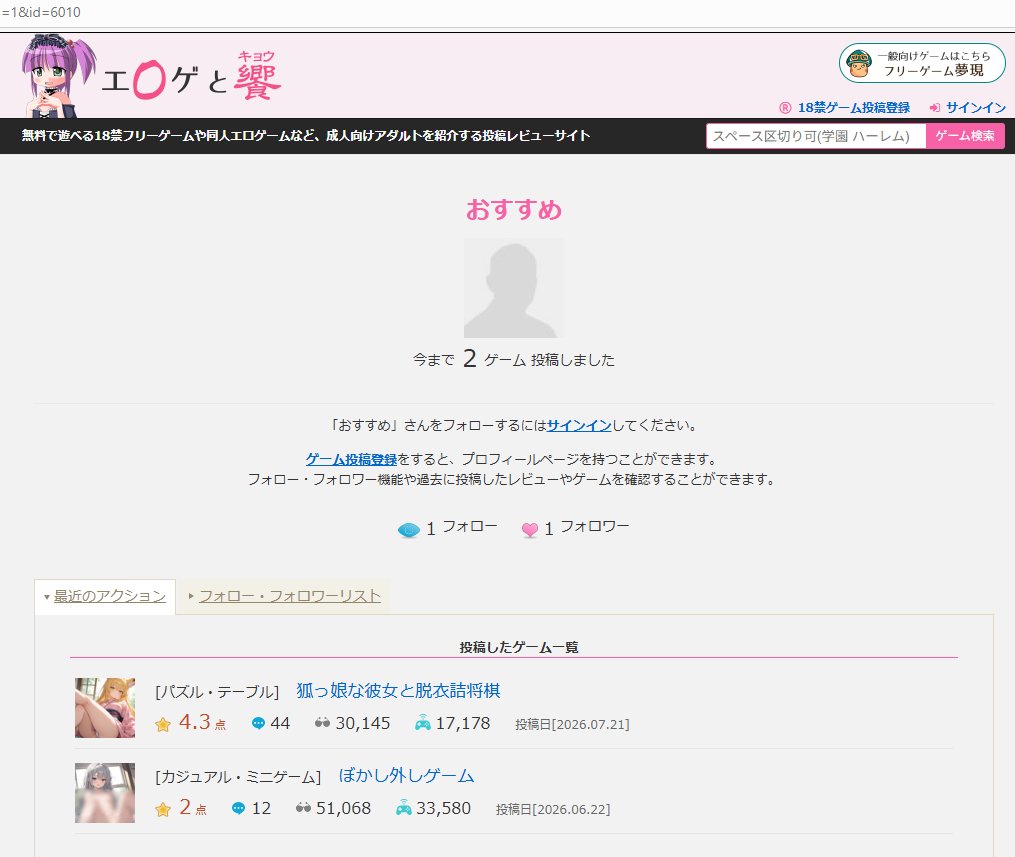Click the おすすめ profile name heading

514,210
